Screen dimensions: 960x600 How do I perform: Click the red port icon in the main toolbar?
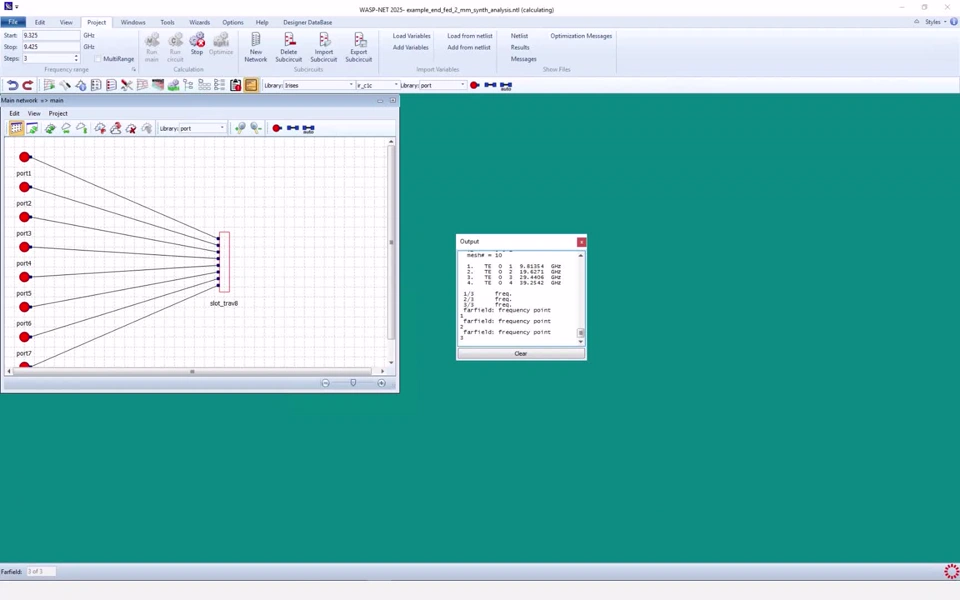click(x=474, y=85)
